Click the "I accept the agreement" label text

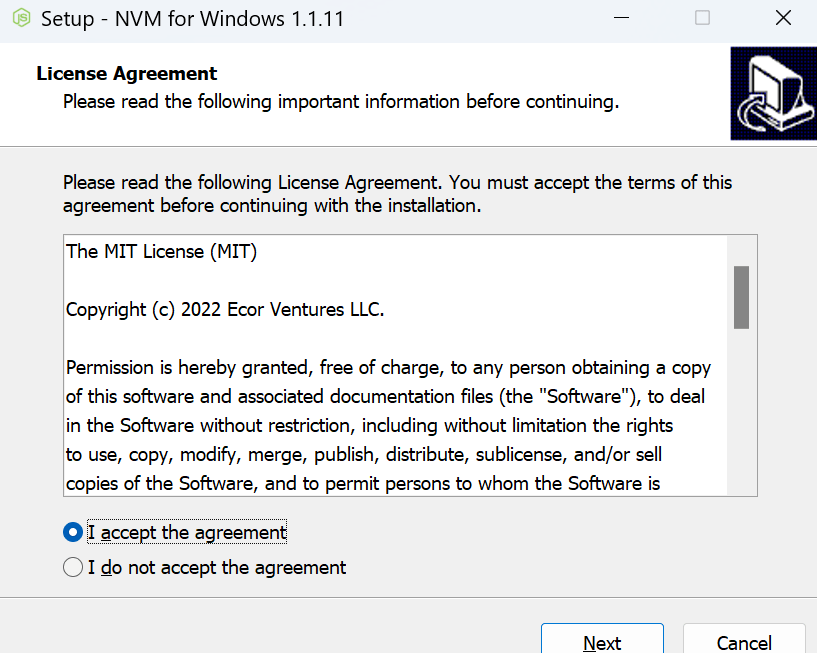pyautogui.click(x=187, y=533)
